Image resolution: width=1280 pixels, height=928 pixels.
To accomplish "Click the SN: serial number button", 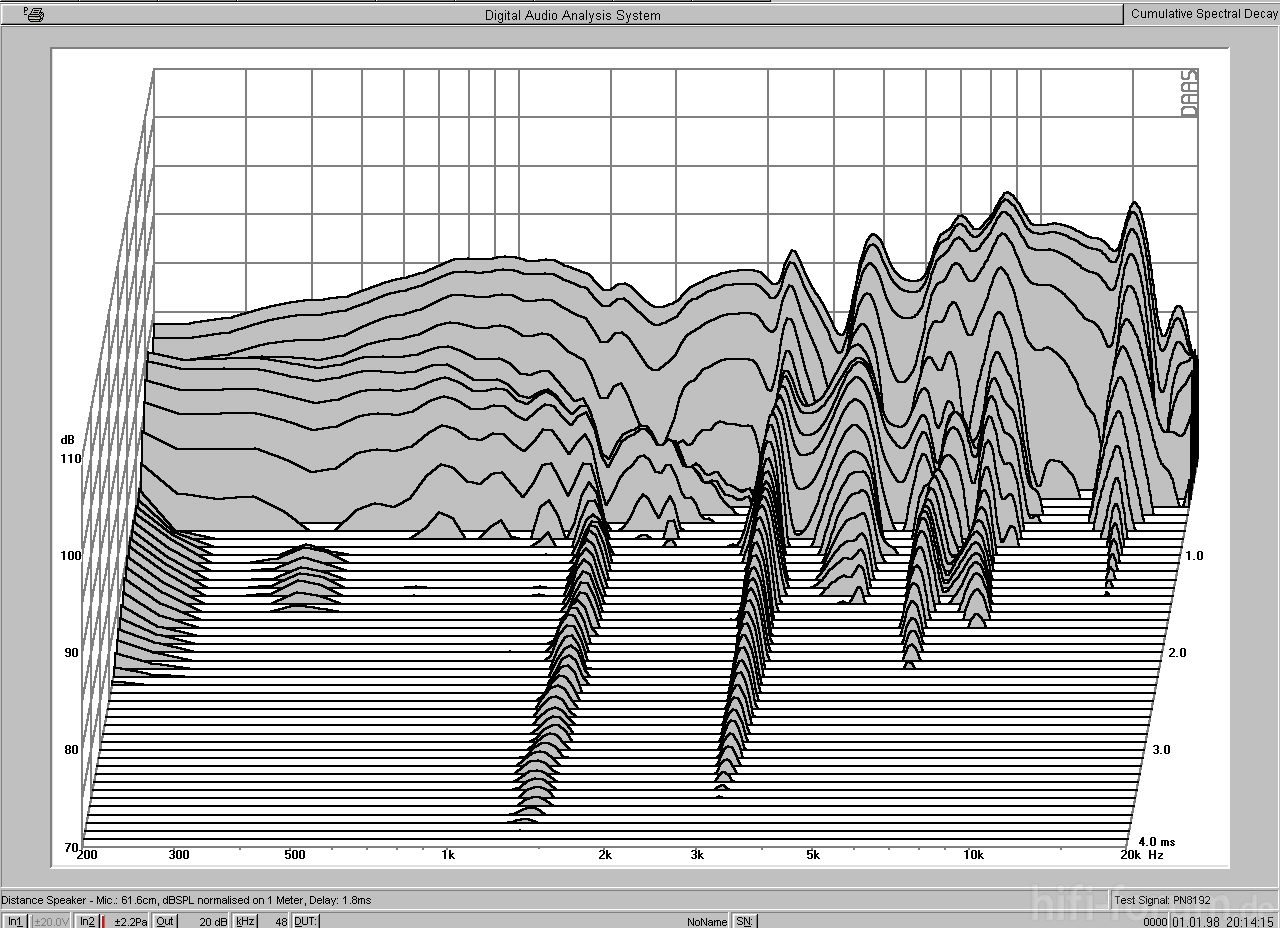I will [x=745, y=921].
